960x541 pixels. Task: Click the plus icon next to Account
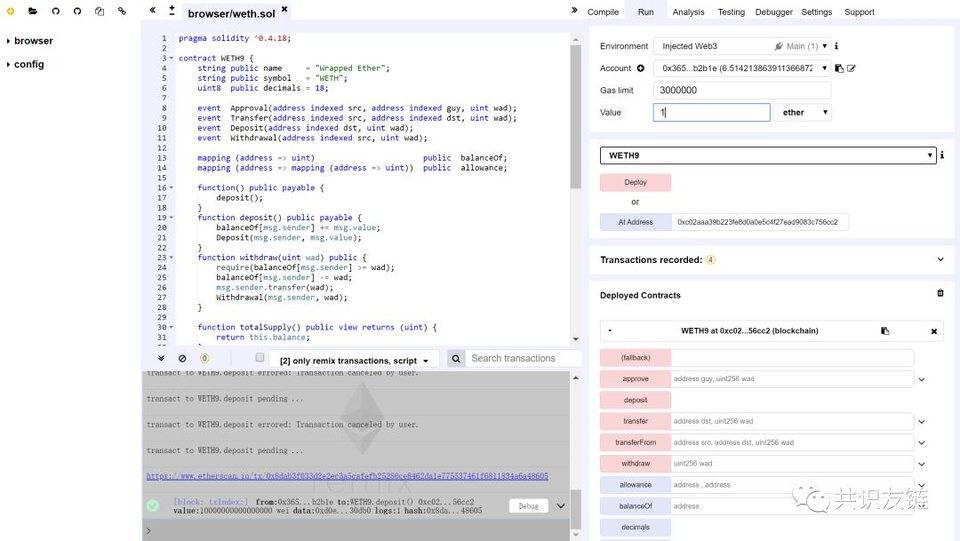click(x=640, y=69)
